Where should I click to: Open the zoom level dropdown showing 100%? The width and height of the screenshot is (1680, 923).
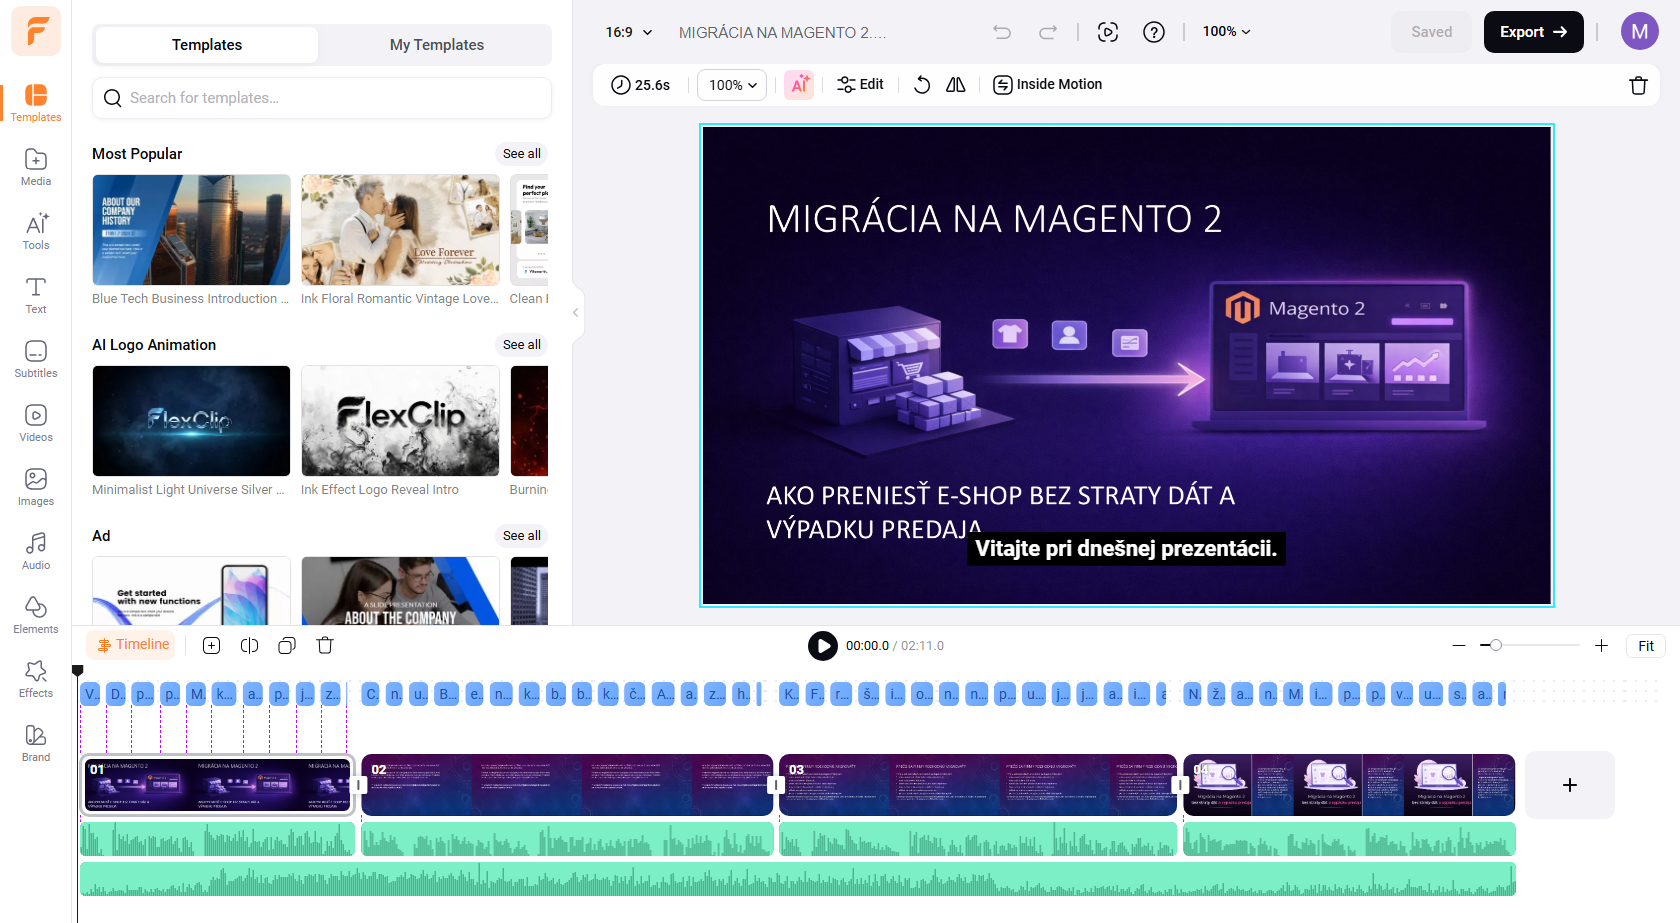click(1226, 31)
